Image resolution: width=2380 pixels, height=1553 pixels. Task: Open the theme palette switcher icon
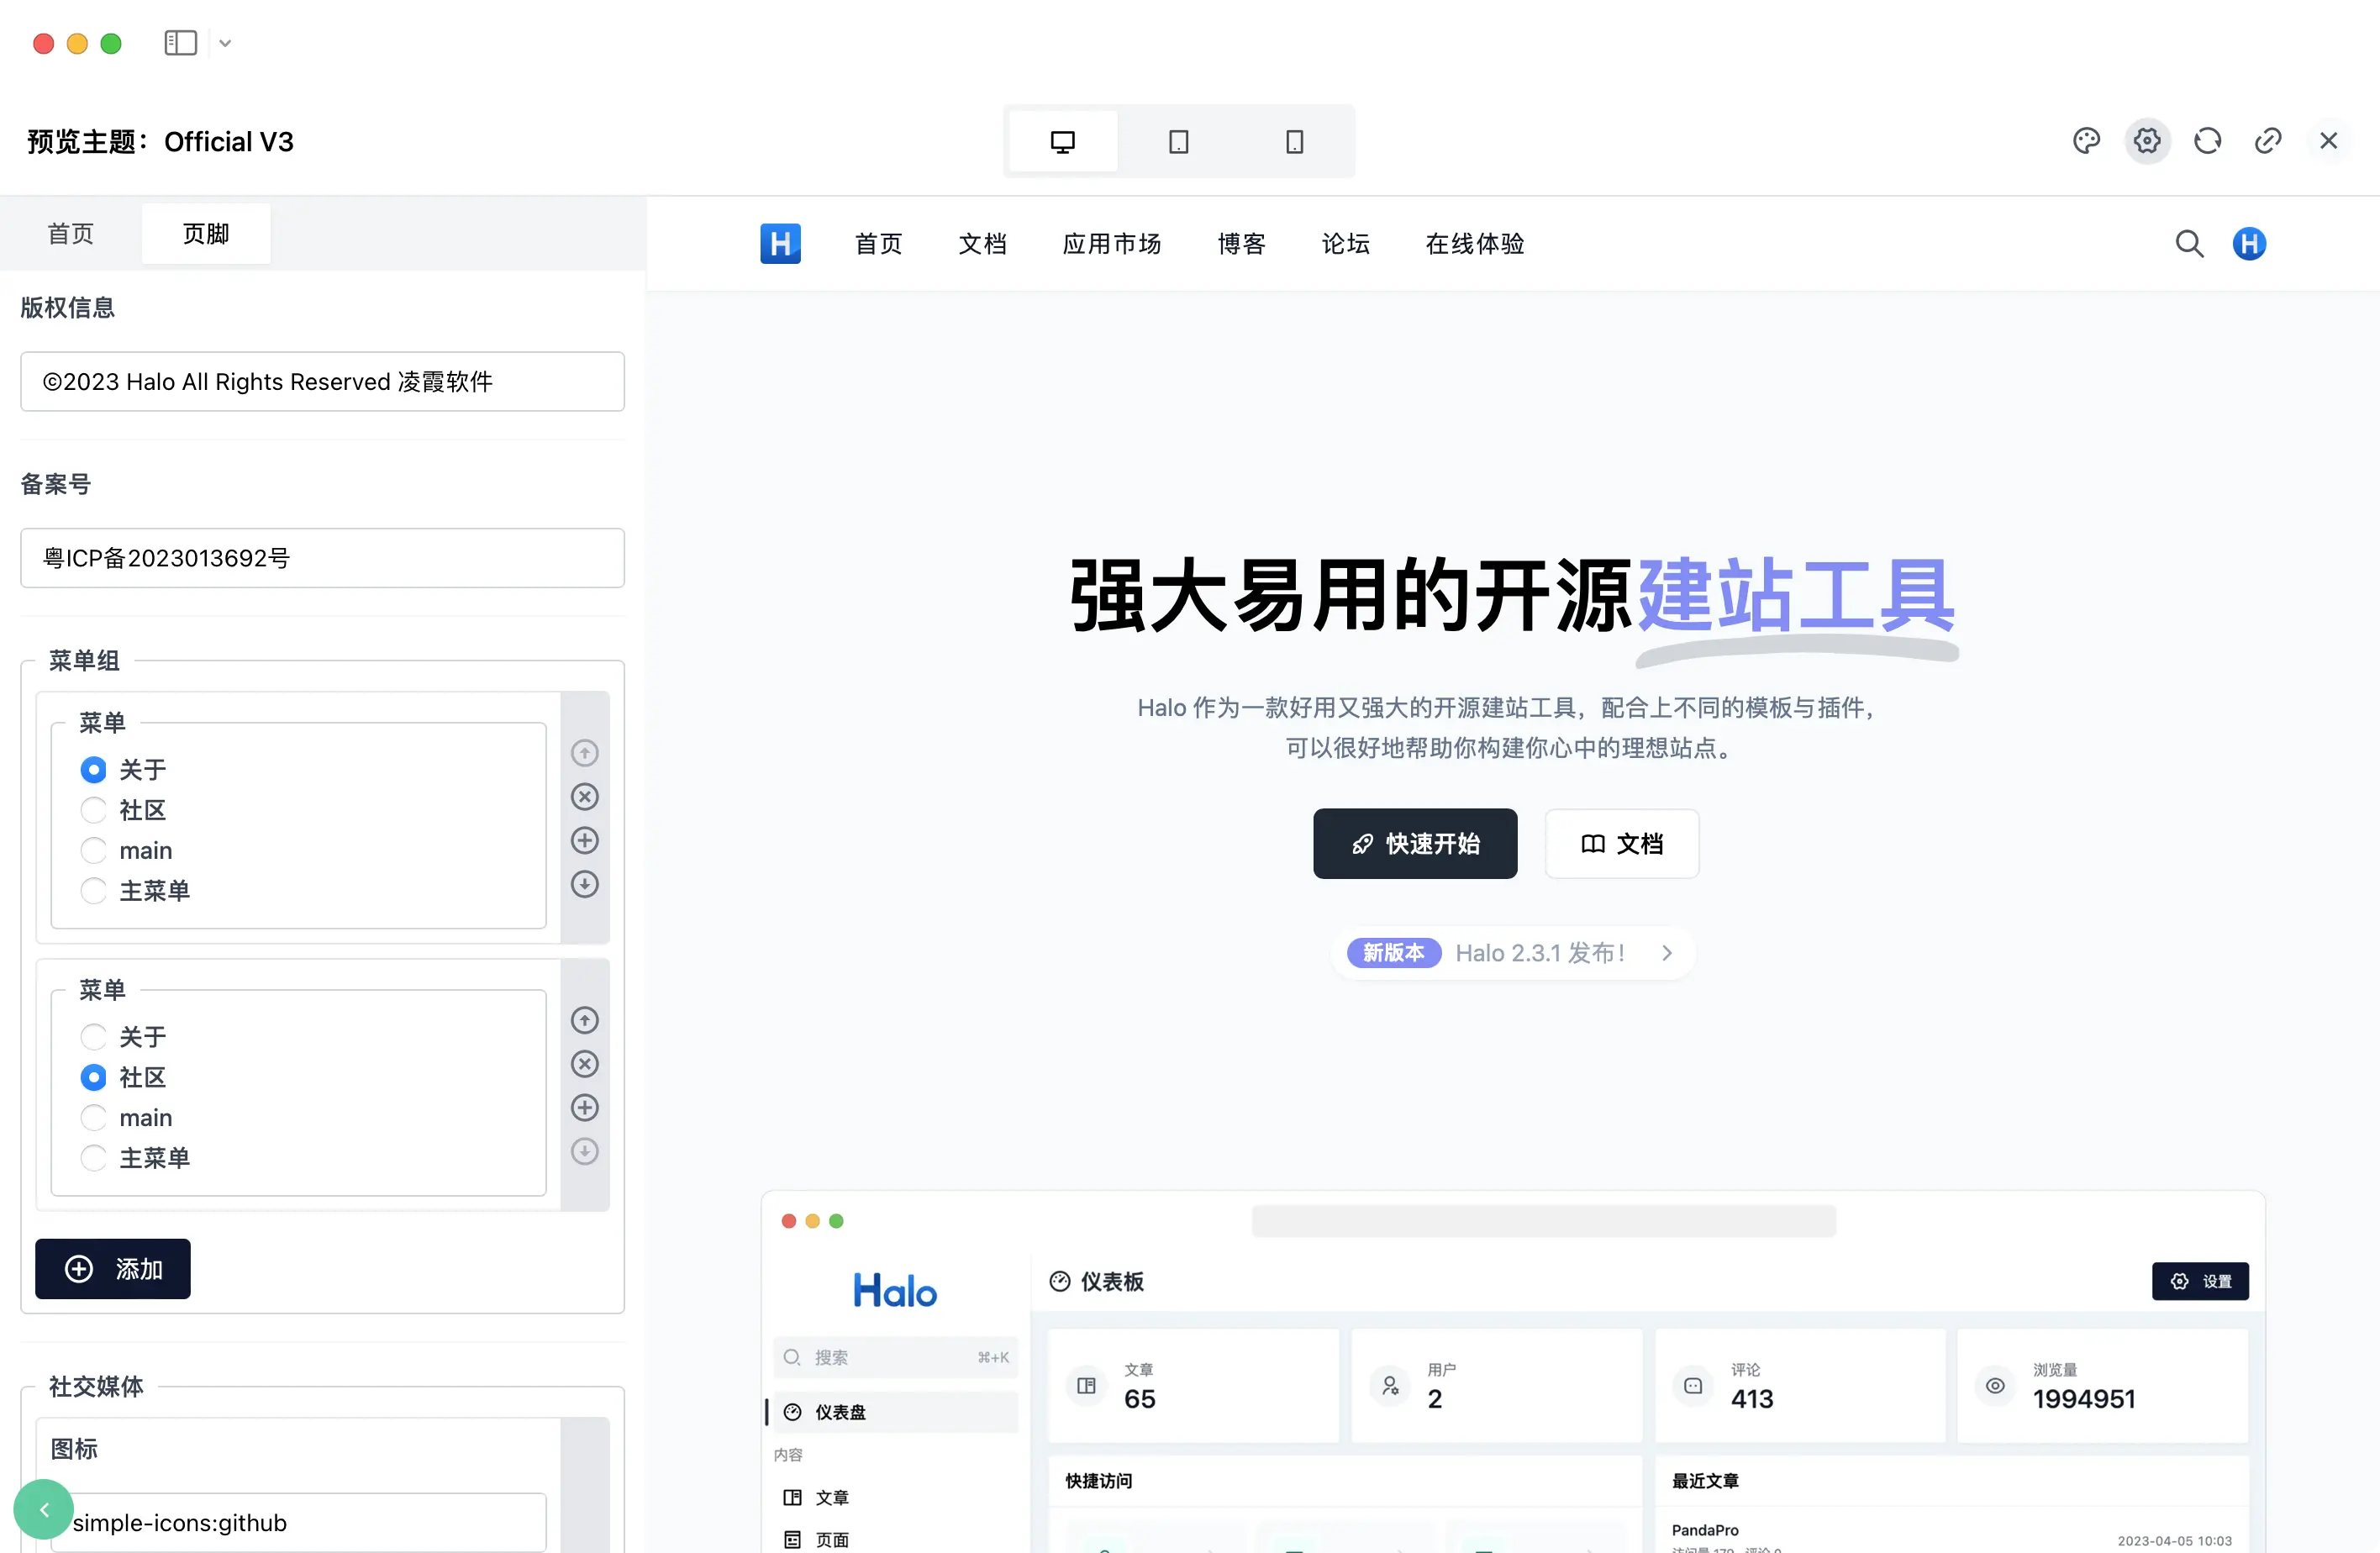pos(2087,141)
